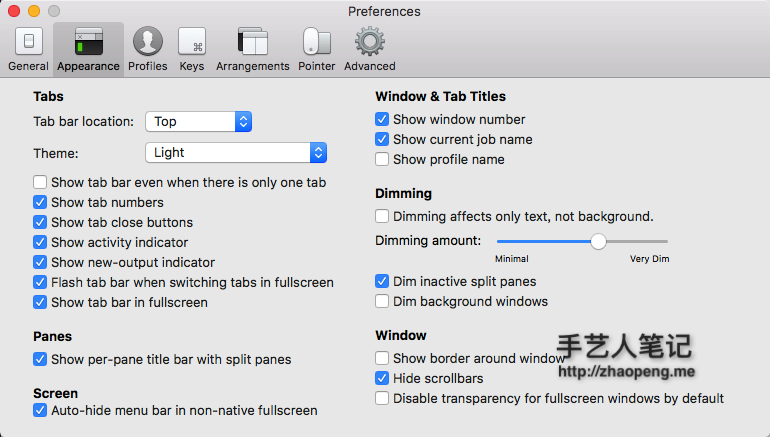The width and height of the screenshot is (770, 437).
Task: Open the Tab bar location dropdown
Action: coord(198,122)
